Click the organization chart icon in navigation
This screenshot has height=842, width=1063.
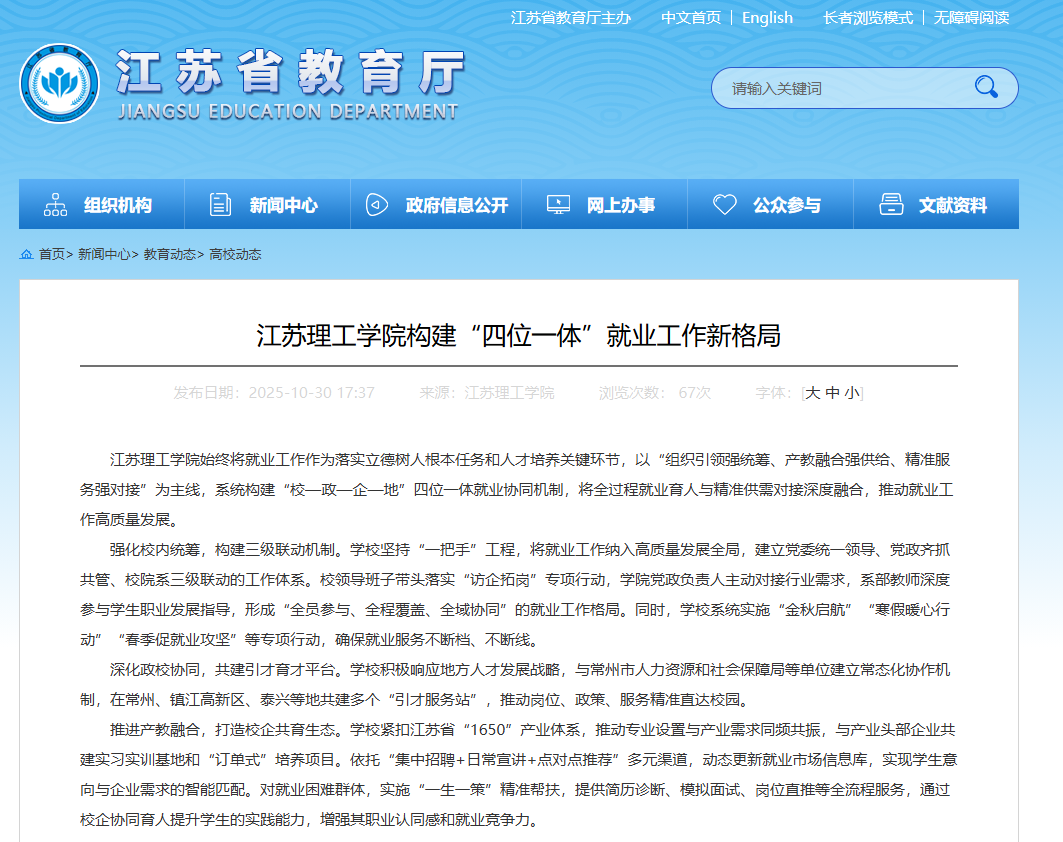click(55, 205)
